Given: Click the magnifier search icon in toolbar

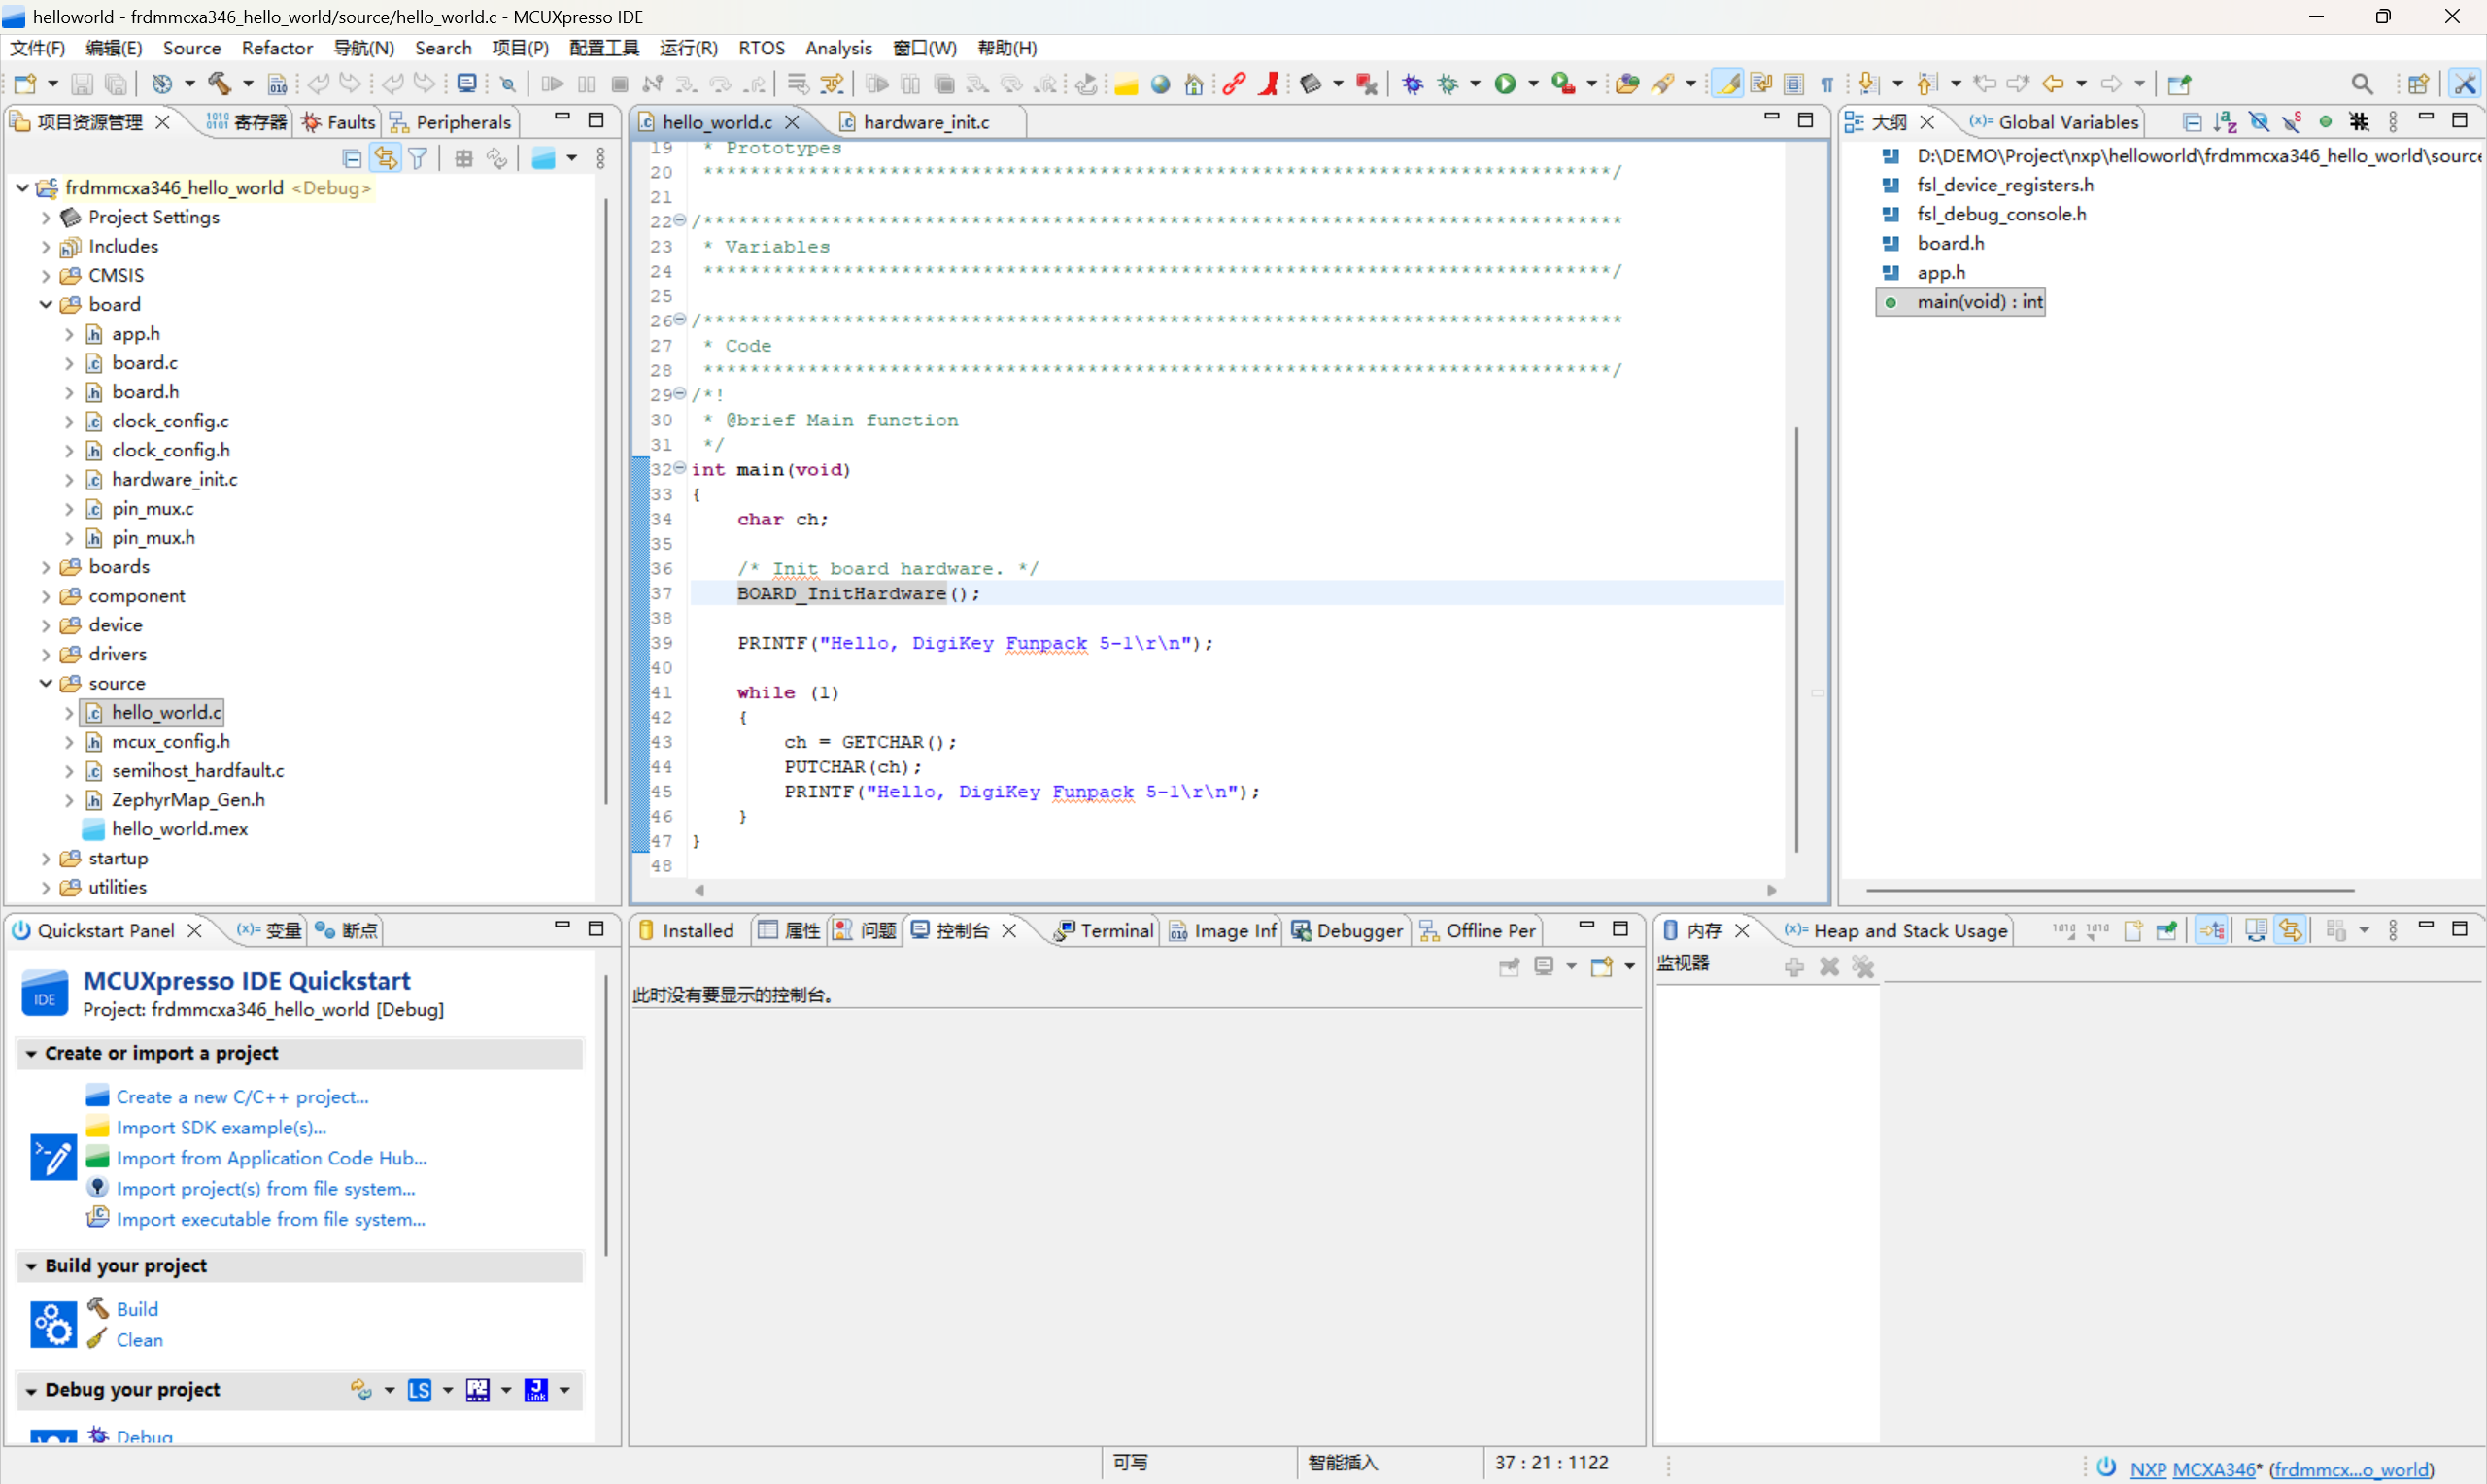Looking at the screenshot, I should click(2361, 84).
